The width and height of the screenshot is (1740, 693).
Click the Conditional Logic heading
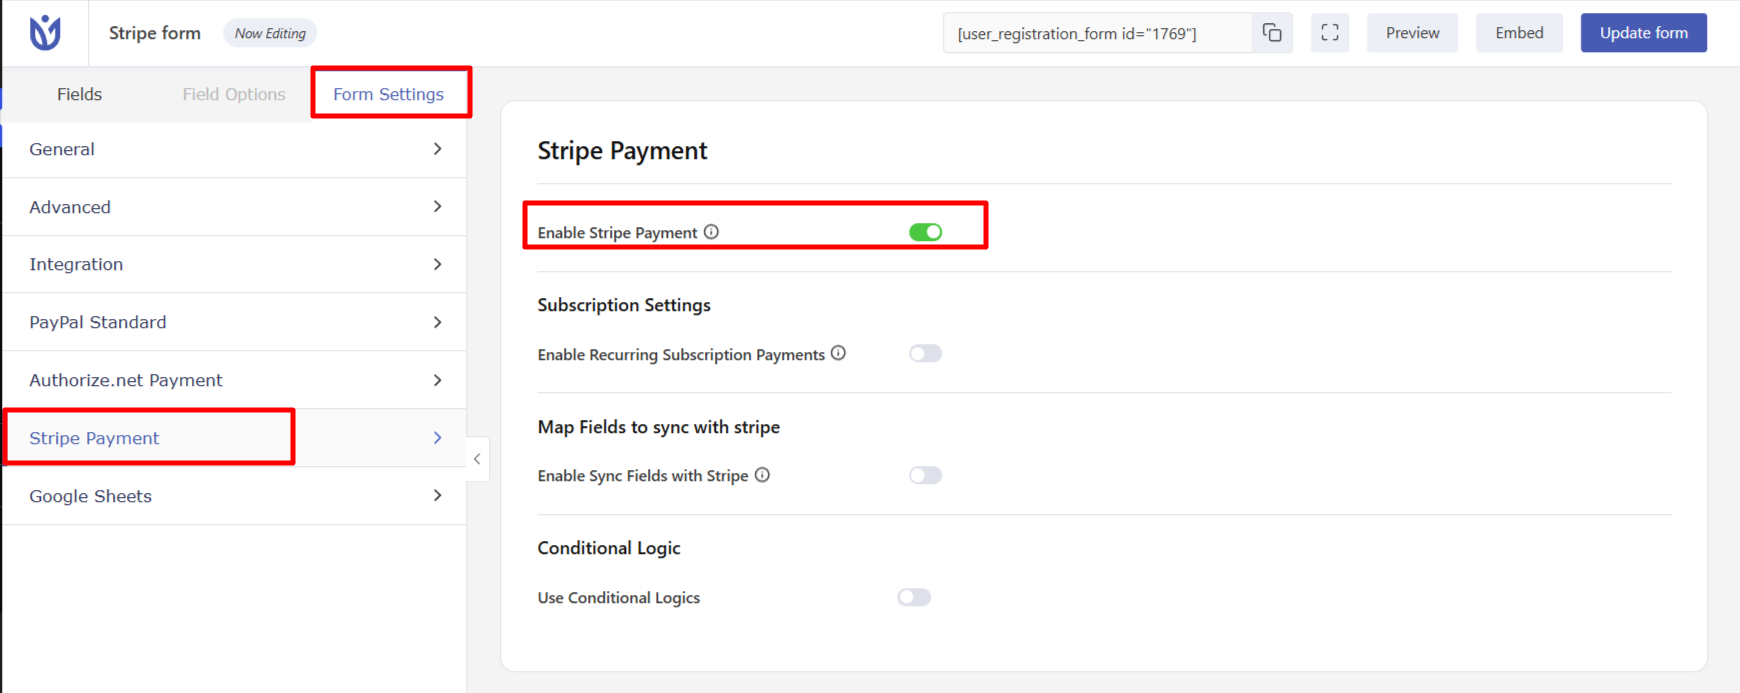(608, 548)
